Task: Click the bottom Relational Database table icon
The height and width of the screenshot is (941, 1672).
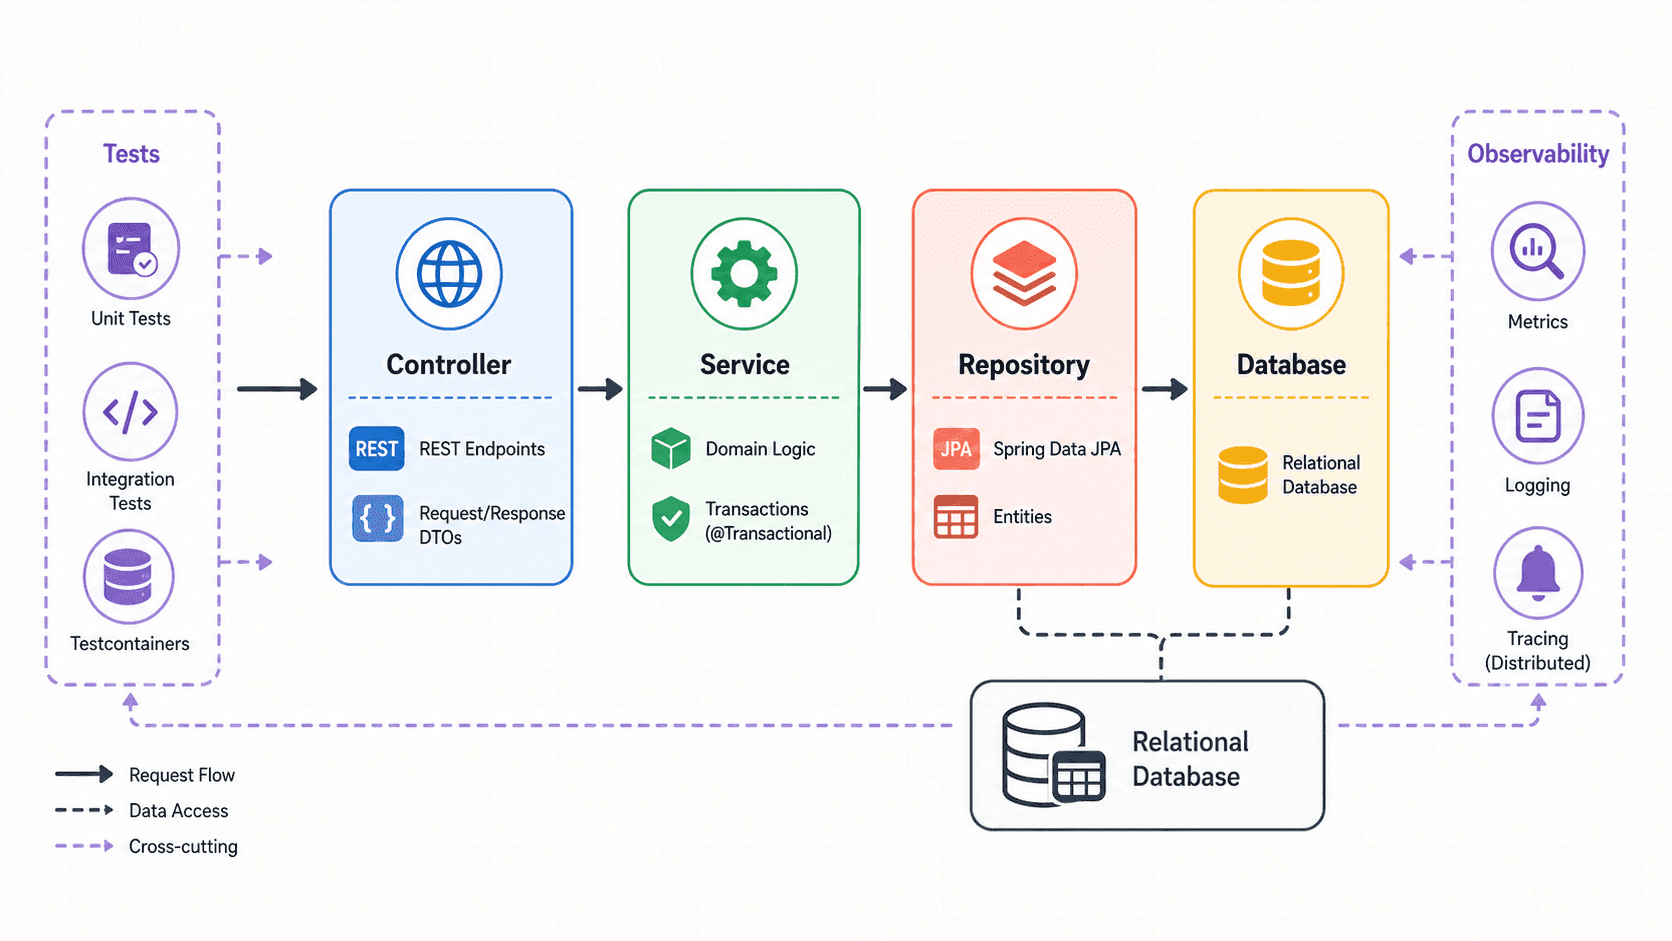Action: tap(1053, 755)
